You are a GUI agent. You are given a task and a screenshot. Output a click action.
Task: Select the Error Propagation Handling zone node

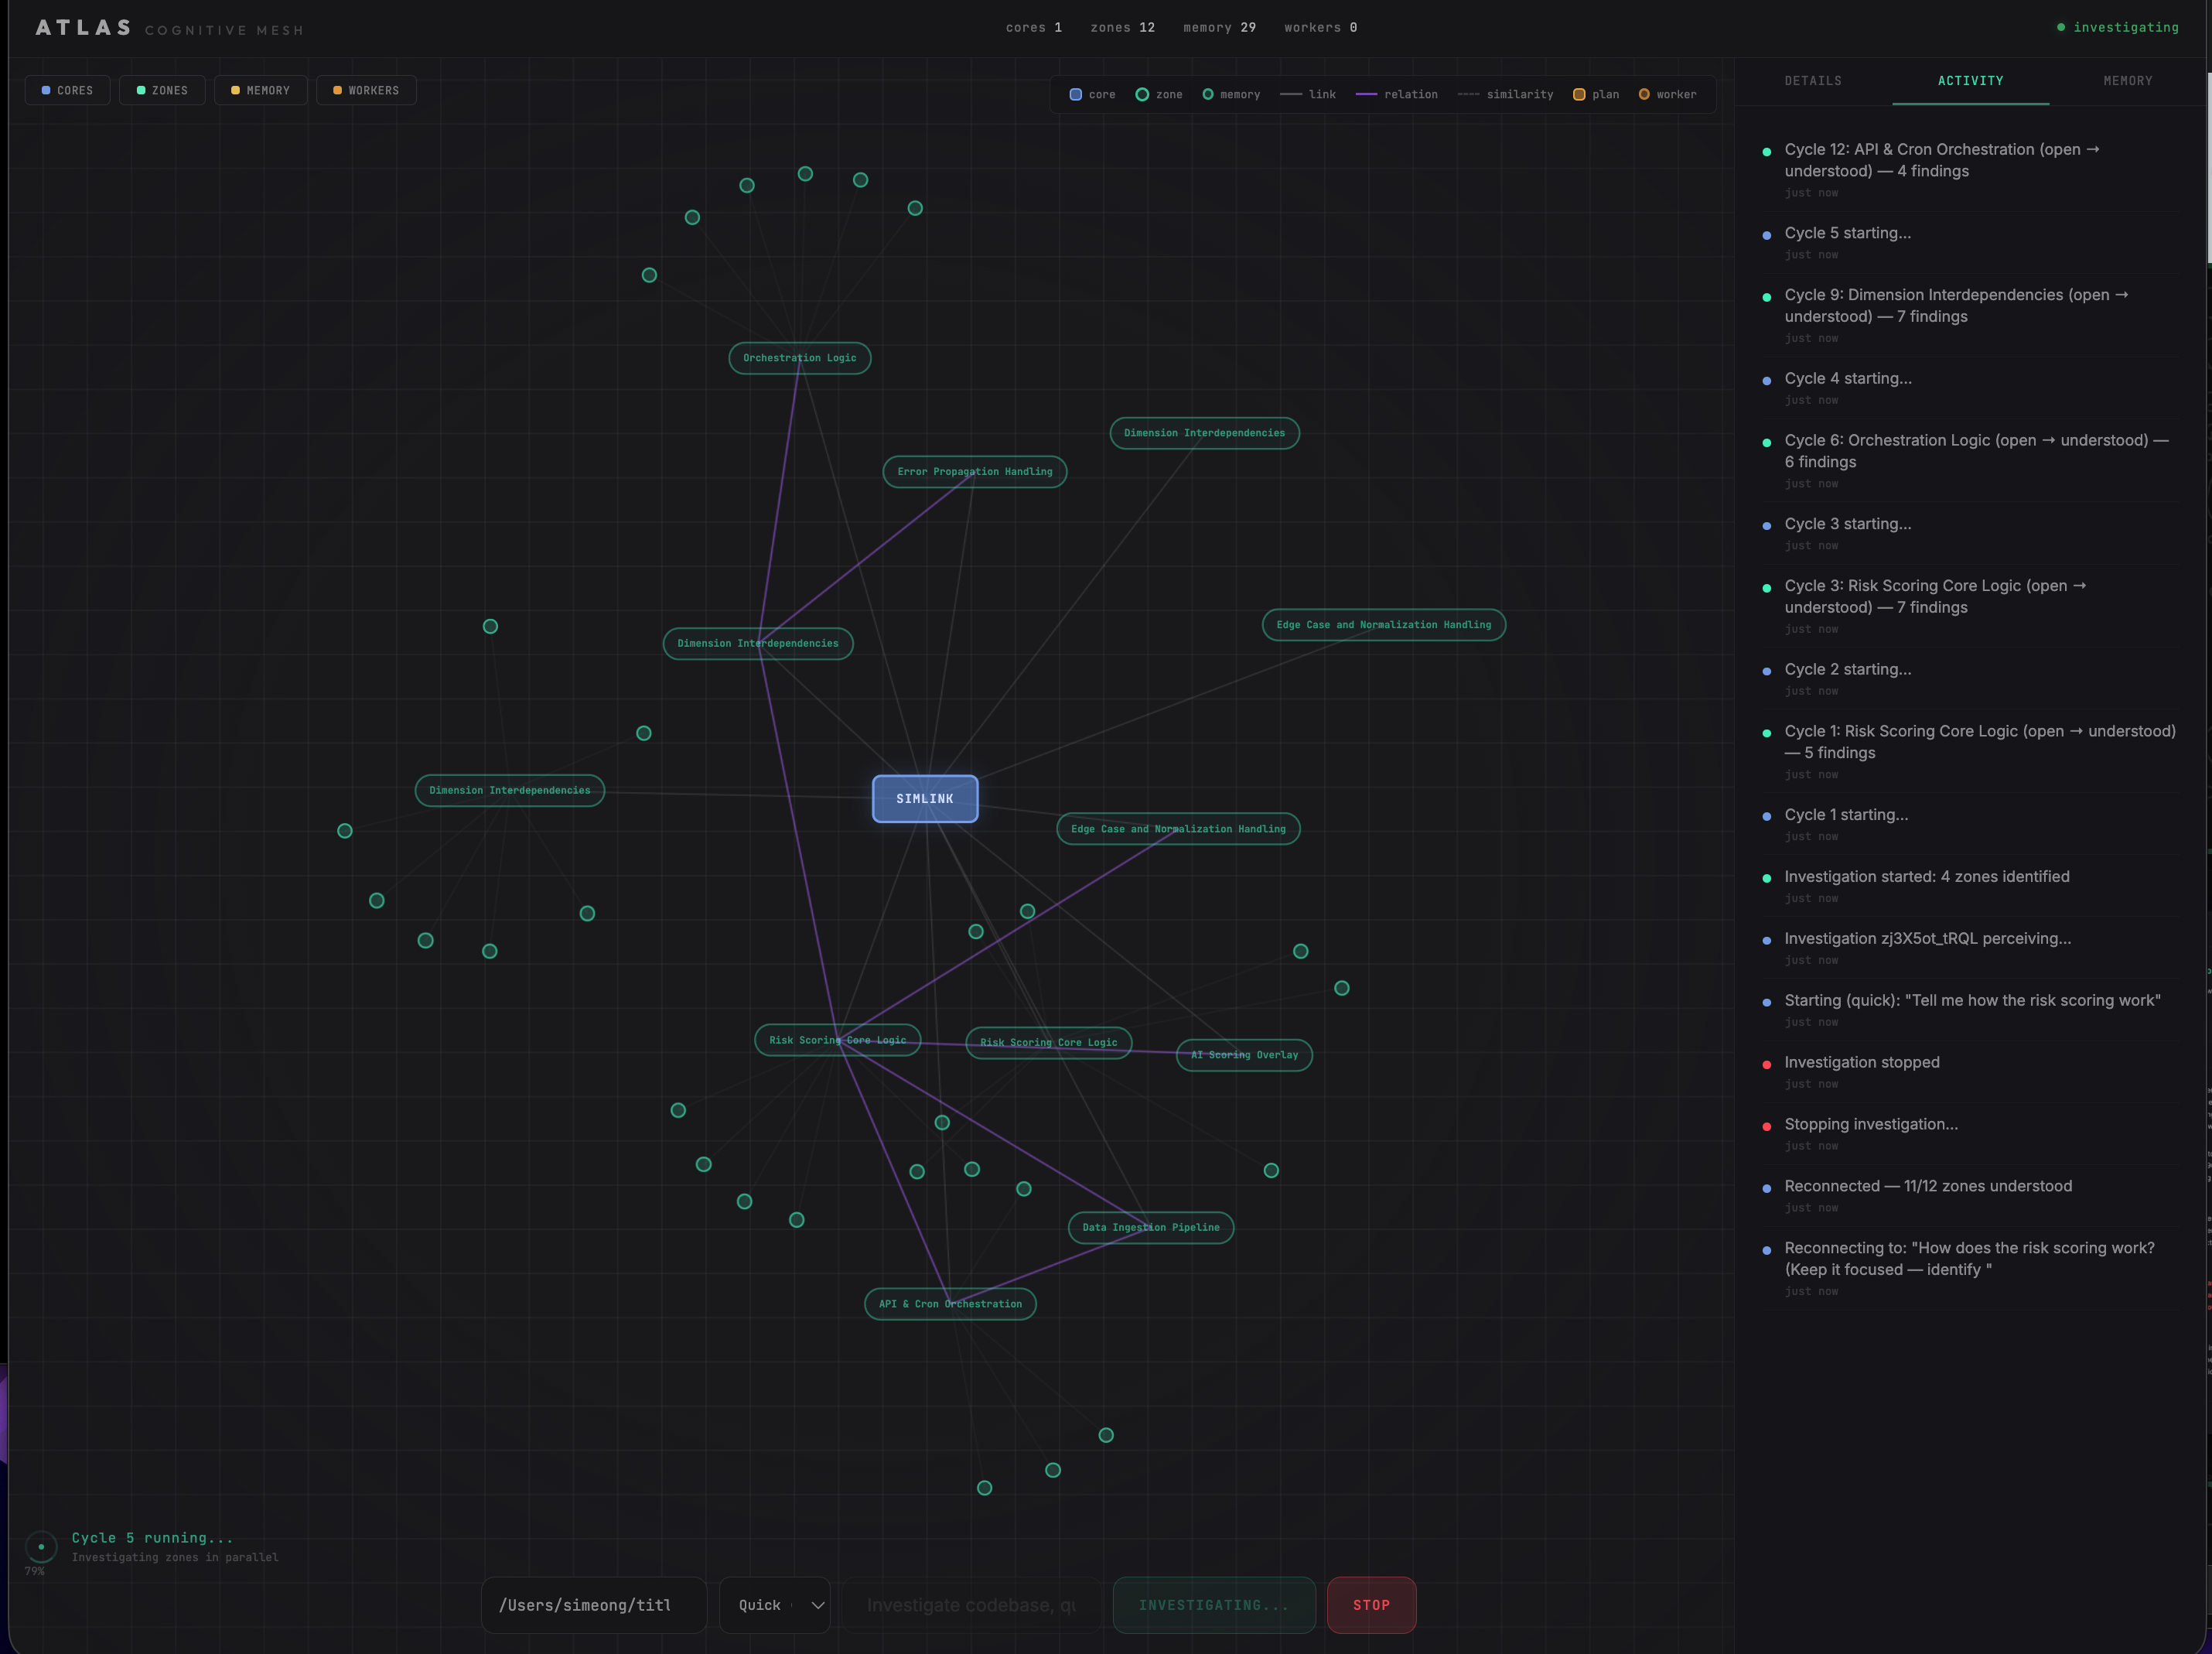click(974, 472)
